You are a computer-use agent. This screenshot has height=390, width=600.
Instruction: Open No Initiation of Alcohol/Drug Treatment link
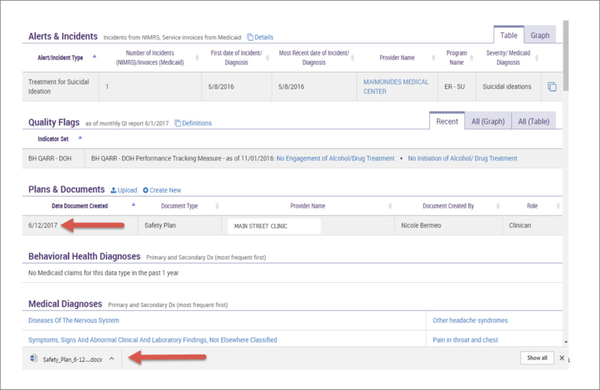462,158
